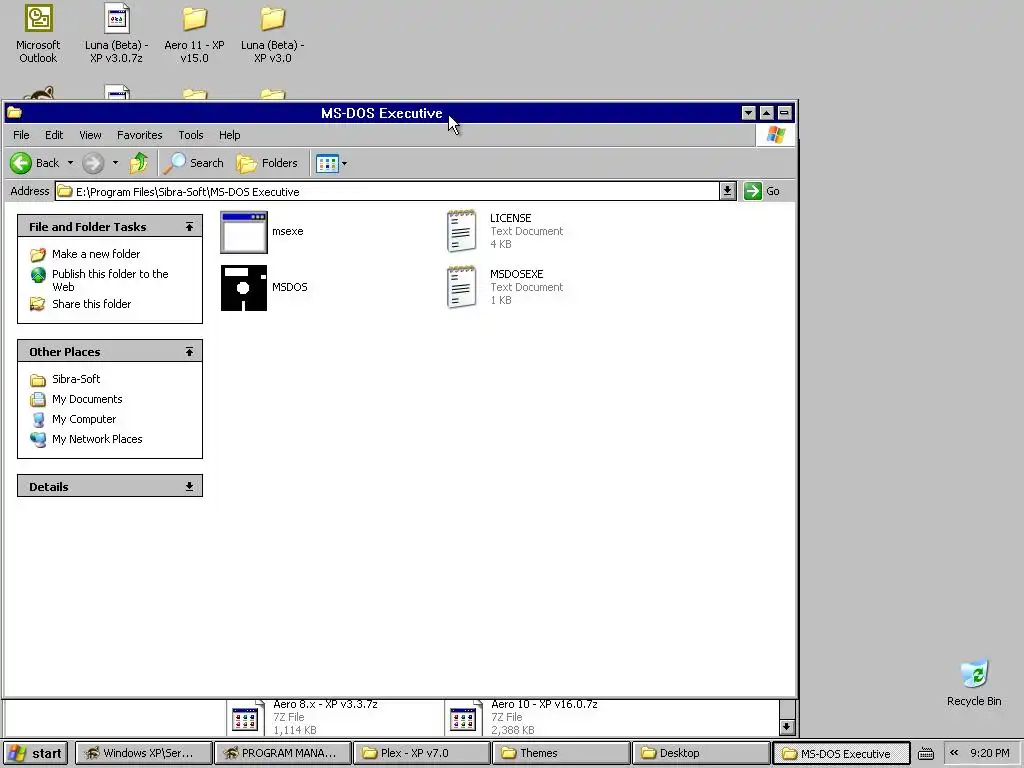Open the Help menu
The width and height of the screenshot is (1024, 768).
point(229,135)
